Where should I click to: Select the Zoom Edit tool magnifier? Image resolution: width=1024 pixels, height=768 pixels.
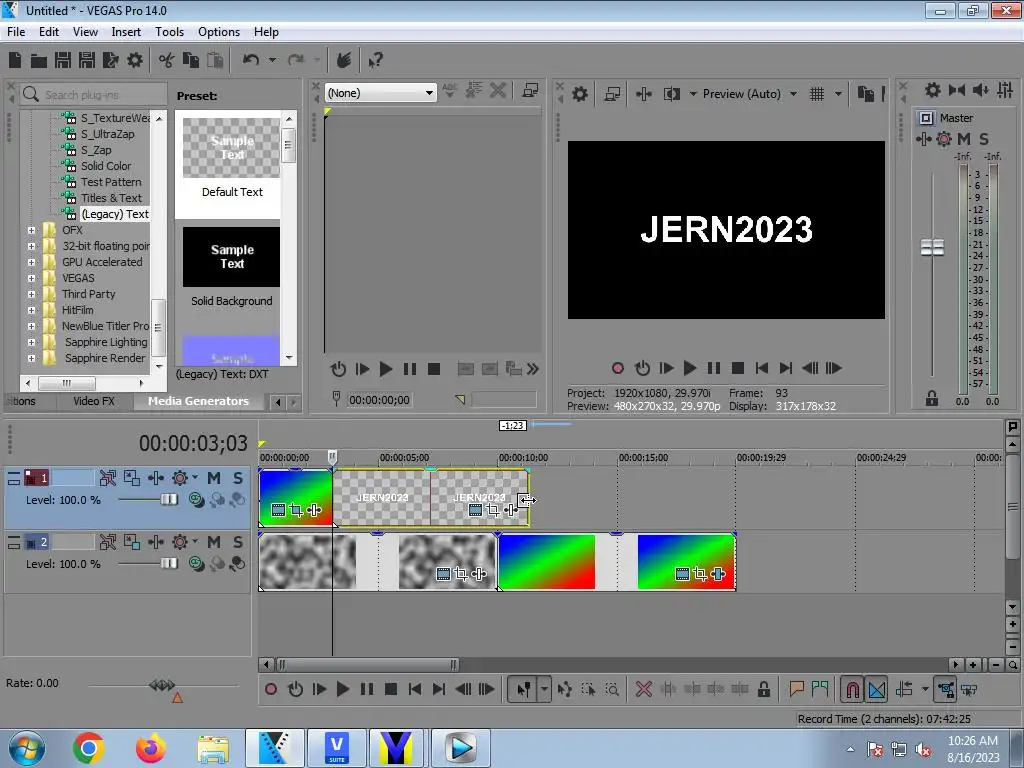click(x=613, y=690)
